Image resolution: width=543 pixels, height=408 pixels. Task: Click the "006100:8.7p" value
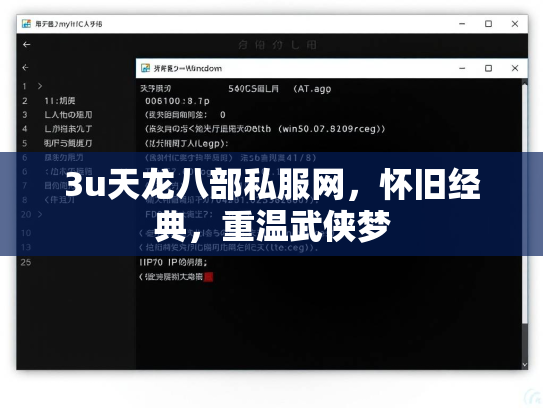[x=177, y=101]
